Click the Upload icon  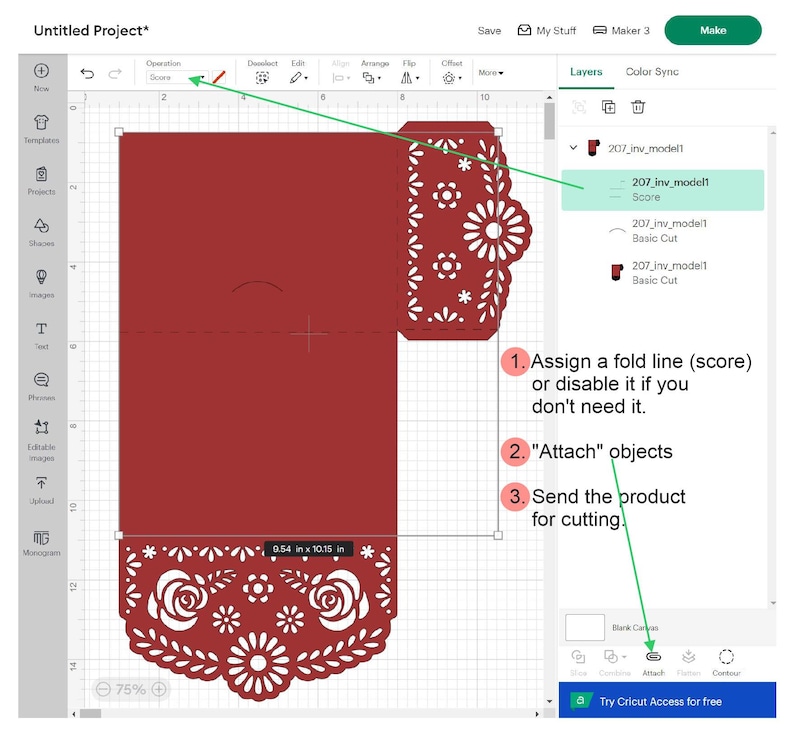(x=41, y=483)
